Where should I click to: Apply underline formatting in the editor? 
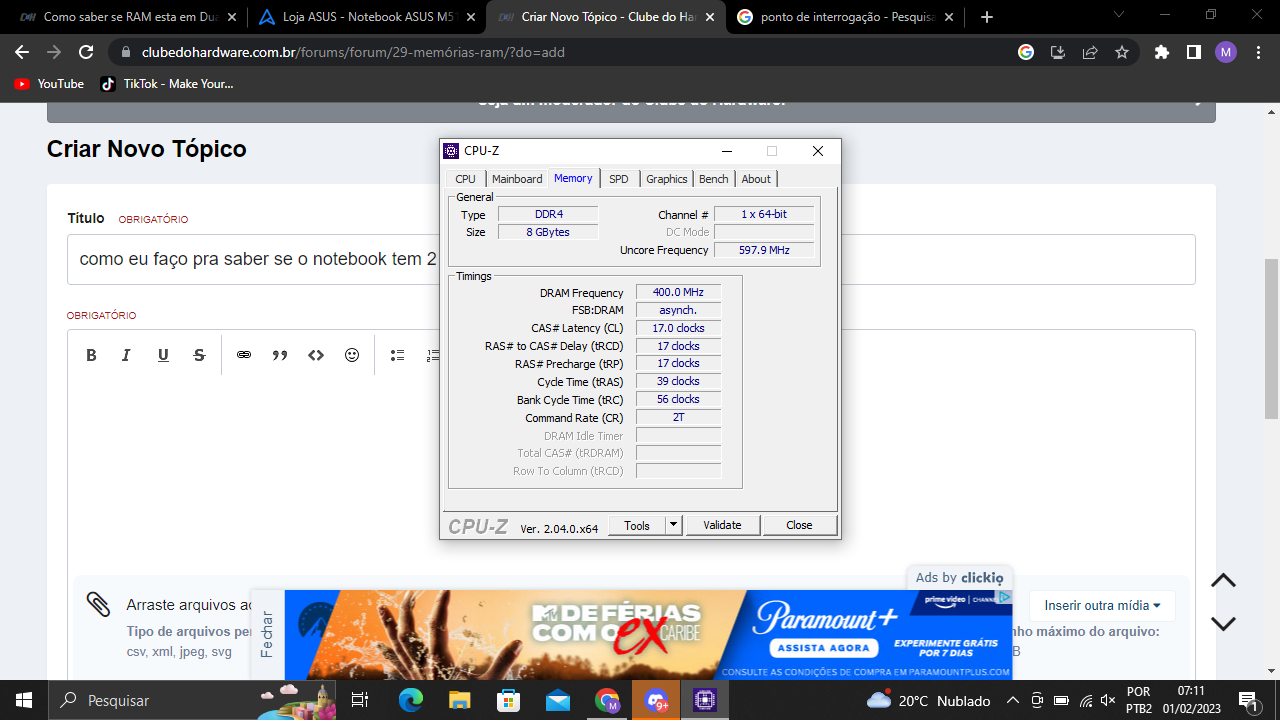coord(163,355)
